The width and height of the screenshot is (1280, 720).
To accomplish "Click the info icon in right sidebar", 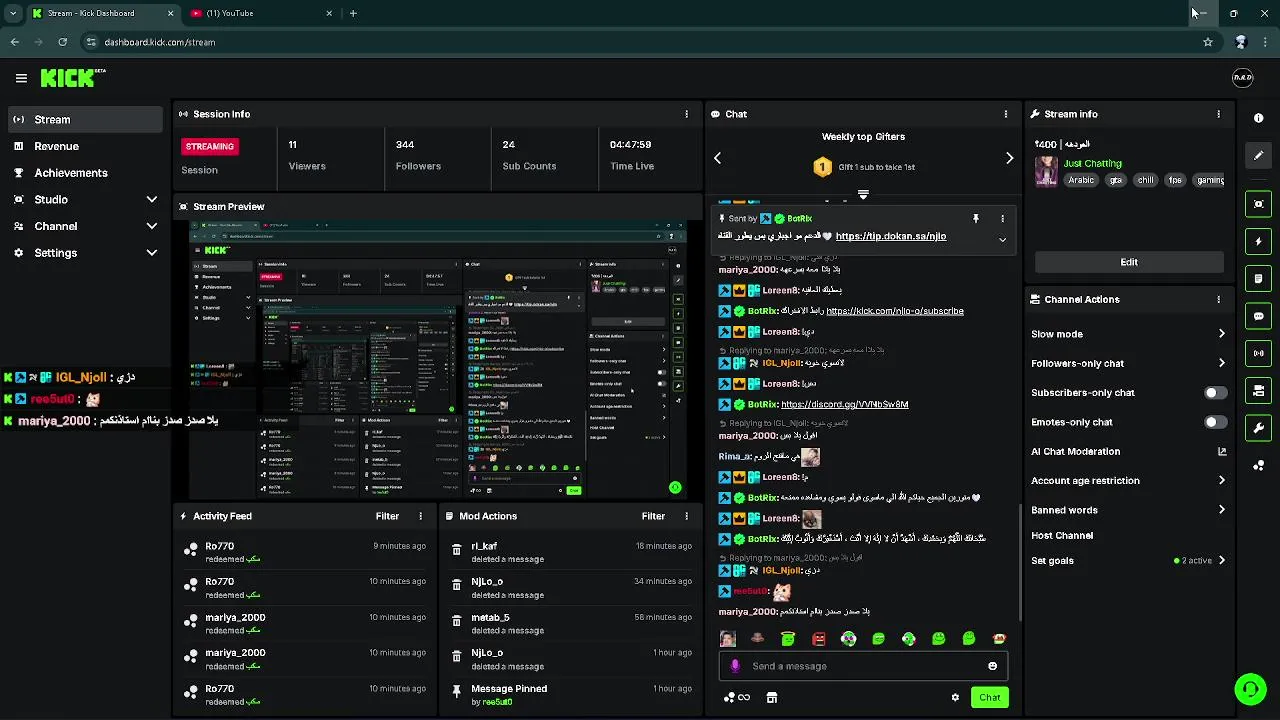I will (x=1259, y=118).
